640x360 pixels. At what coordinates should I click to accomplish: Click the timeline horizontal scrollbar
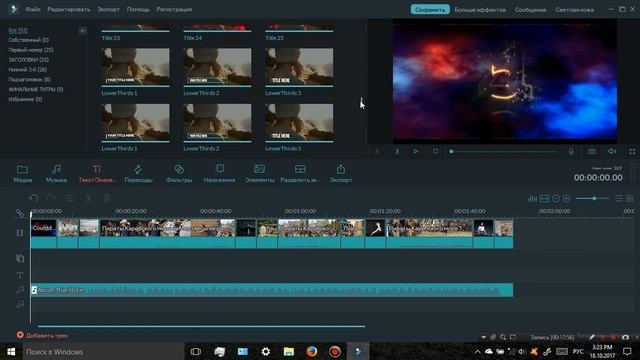[x=201, y=326]
